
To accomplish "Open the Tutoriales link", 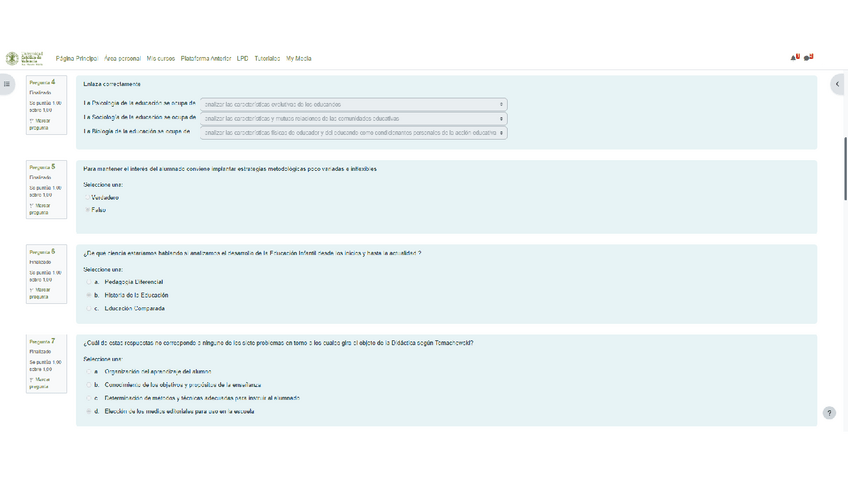I will coord(267,59).
